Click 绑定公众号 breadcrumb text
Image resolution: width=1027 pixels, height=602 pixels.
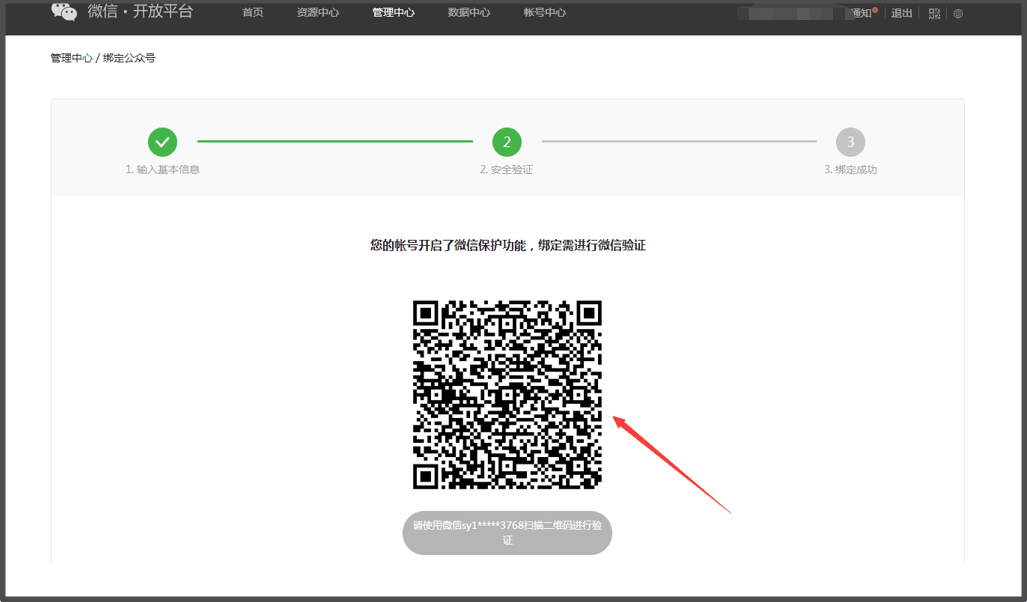click(129, 58)
